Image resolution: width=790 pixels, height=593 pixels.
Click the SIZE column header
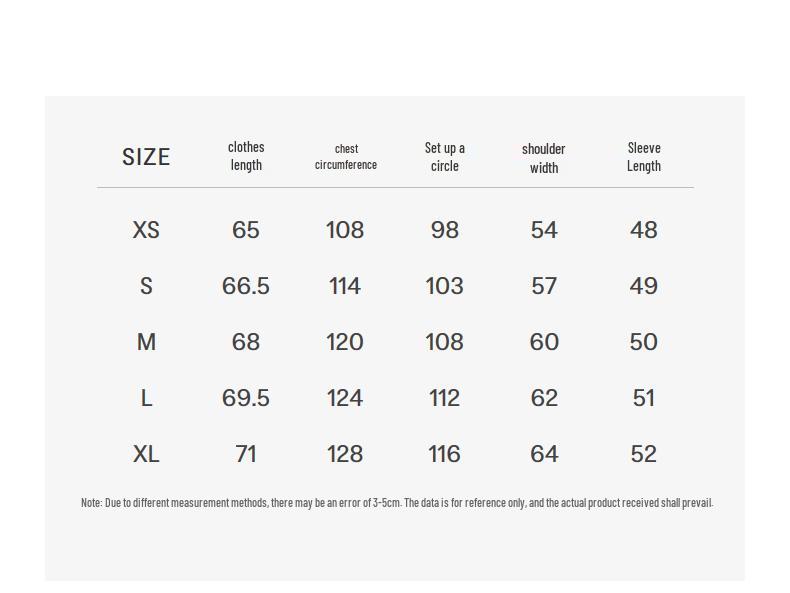[x=146, y=157]
